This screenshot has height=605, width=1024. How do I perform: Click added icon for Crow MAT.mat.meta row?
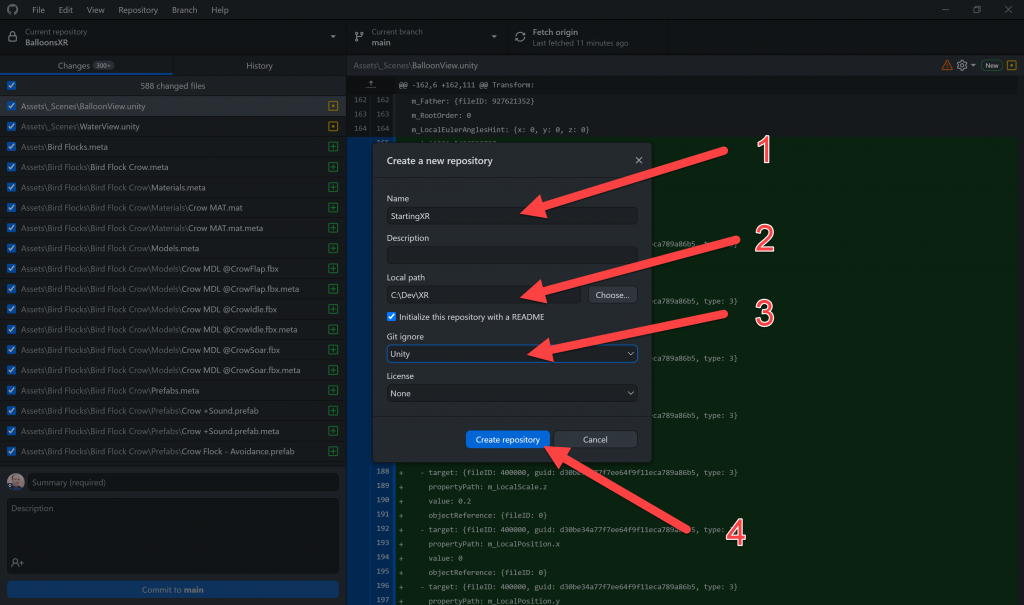pyautogui.click(x=333, y=227)
